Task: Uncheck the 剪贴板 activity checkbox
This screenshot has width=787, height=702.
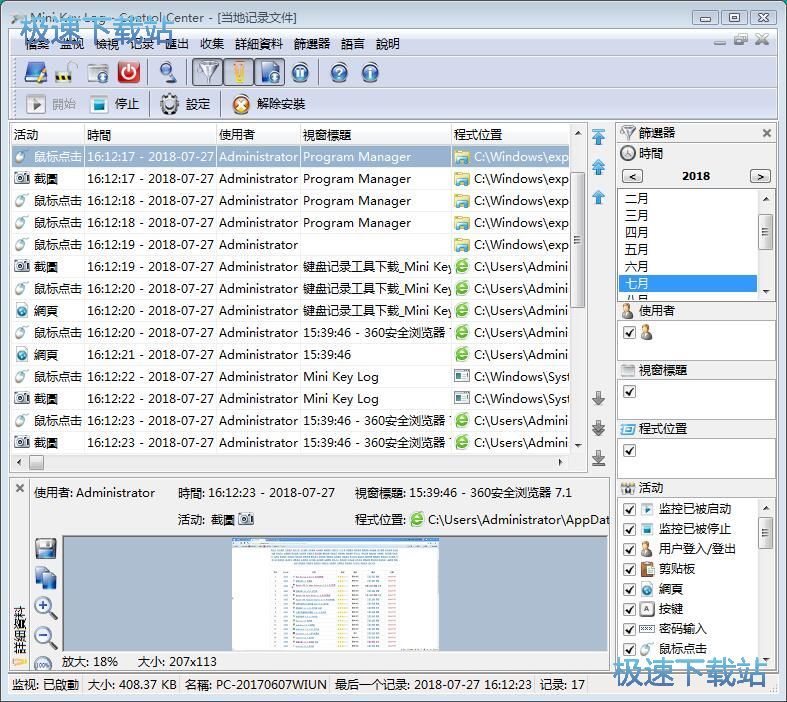Action: tap(629, 569)
